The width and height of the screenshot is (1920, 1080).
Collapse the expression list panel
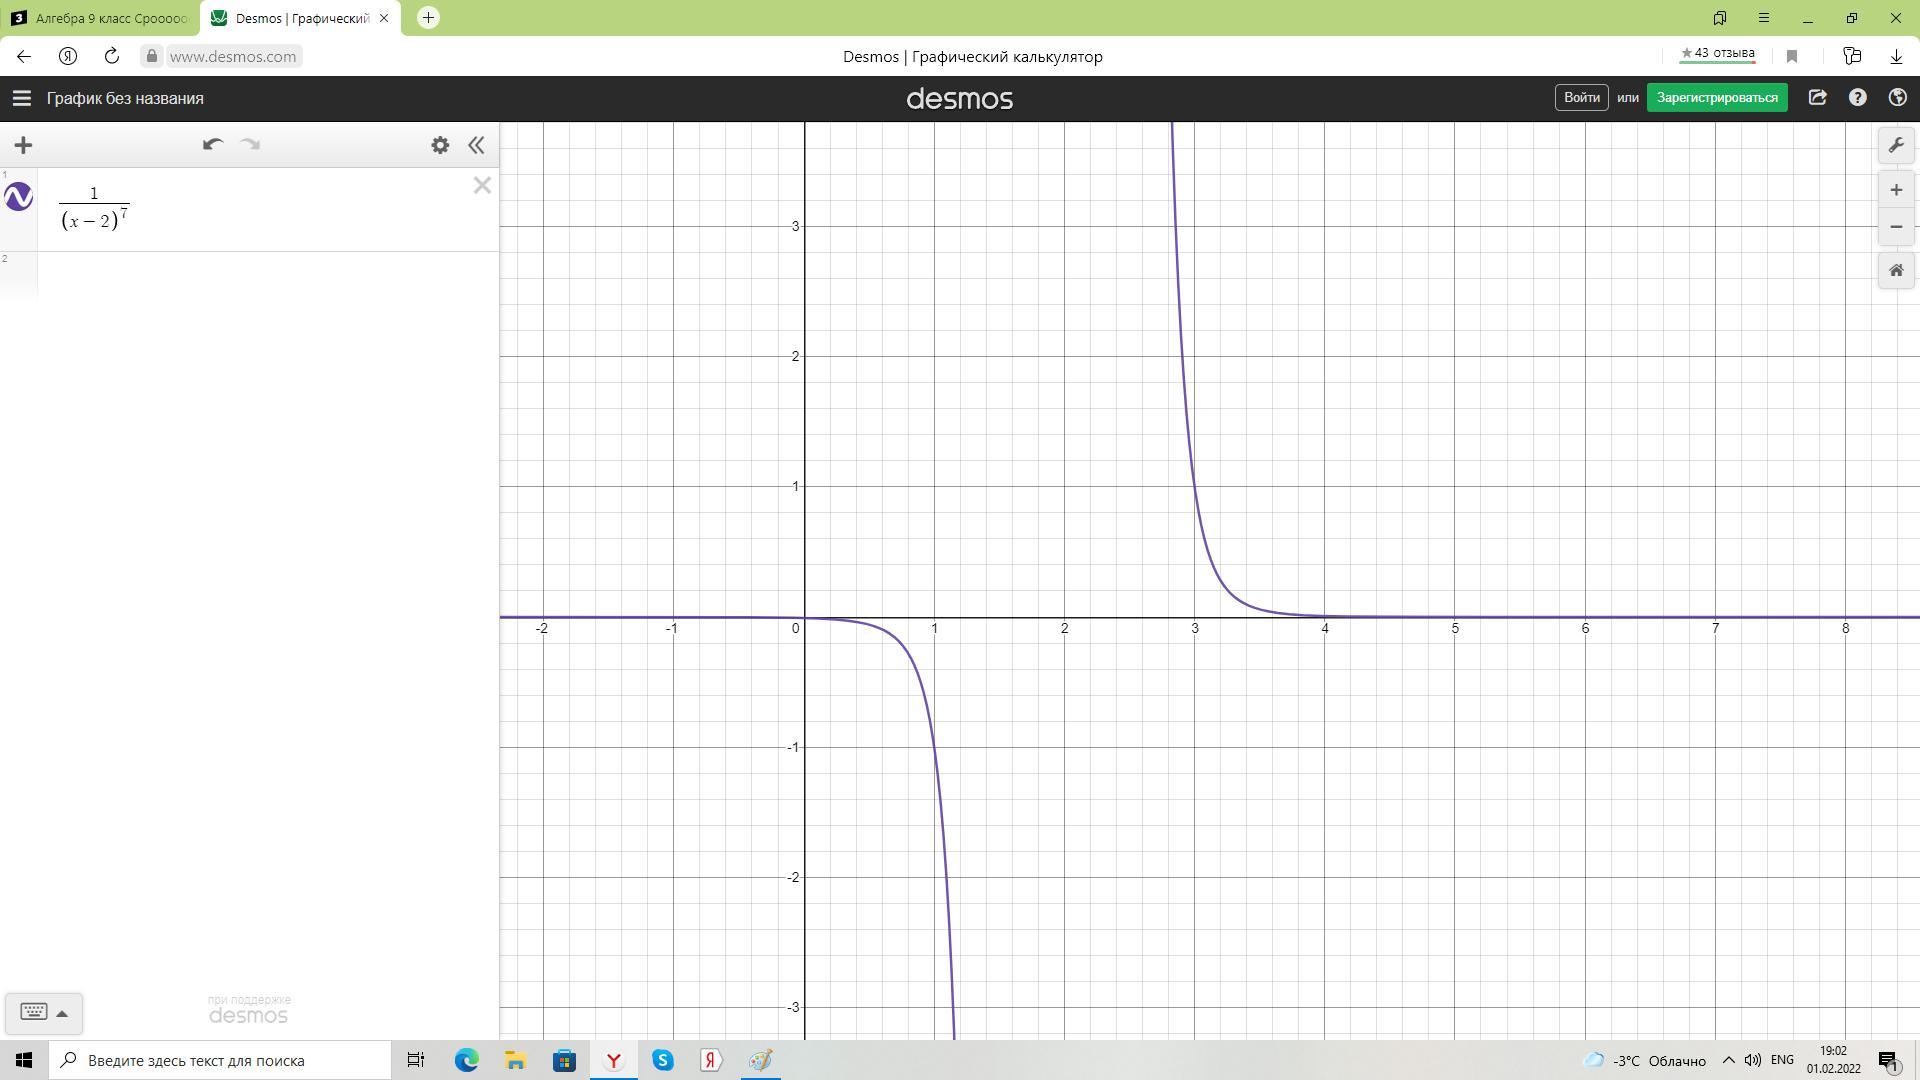476,145
